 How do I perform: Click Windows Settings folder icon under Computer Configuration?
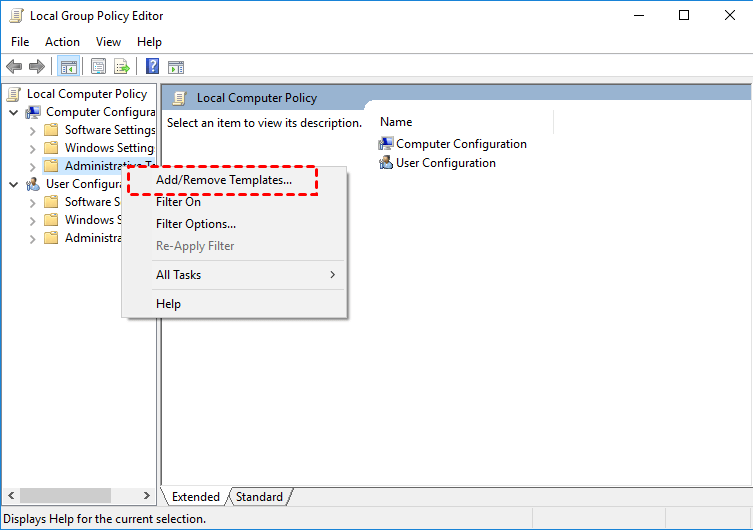point(51,147)
